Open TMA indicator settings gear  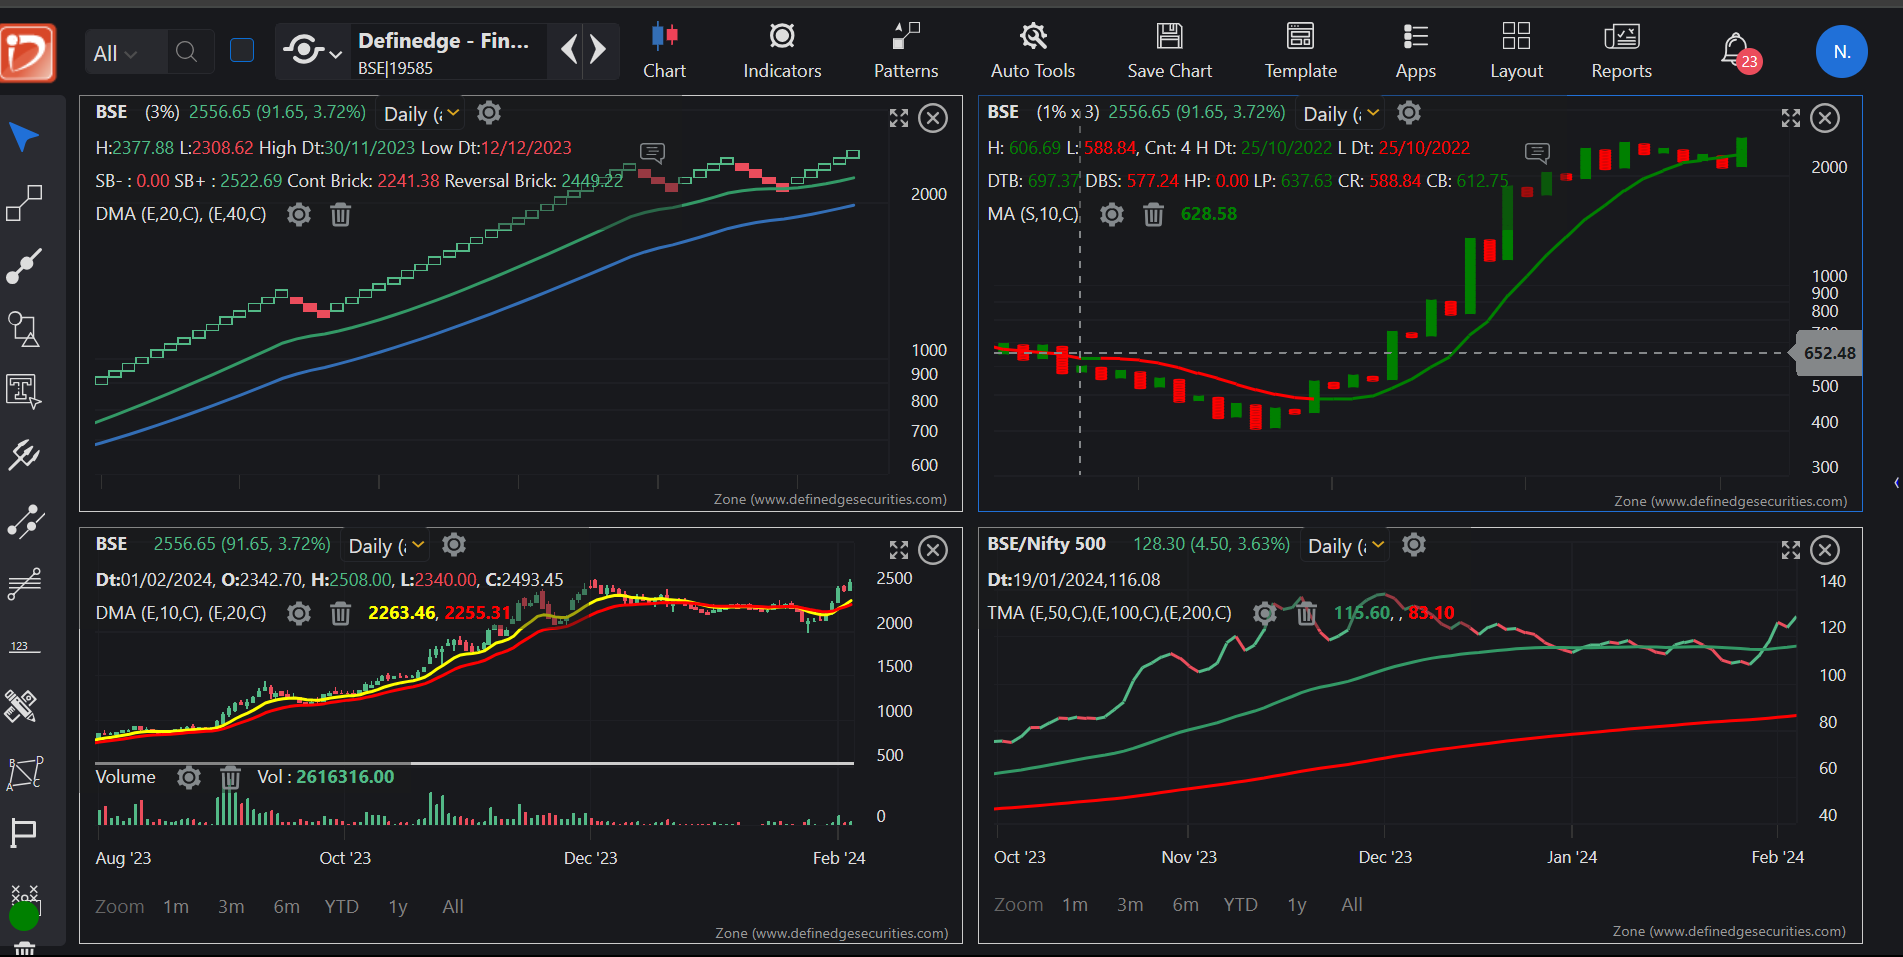tap(1265, 613)
